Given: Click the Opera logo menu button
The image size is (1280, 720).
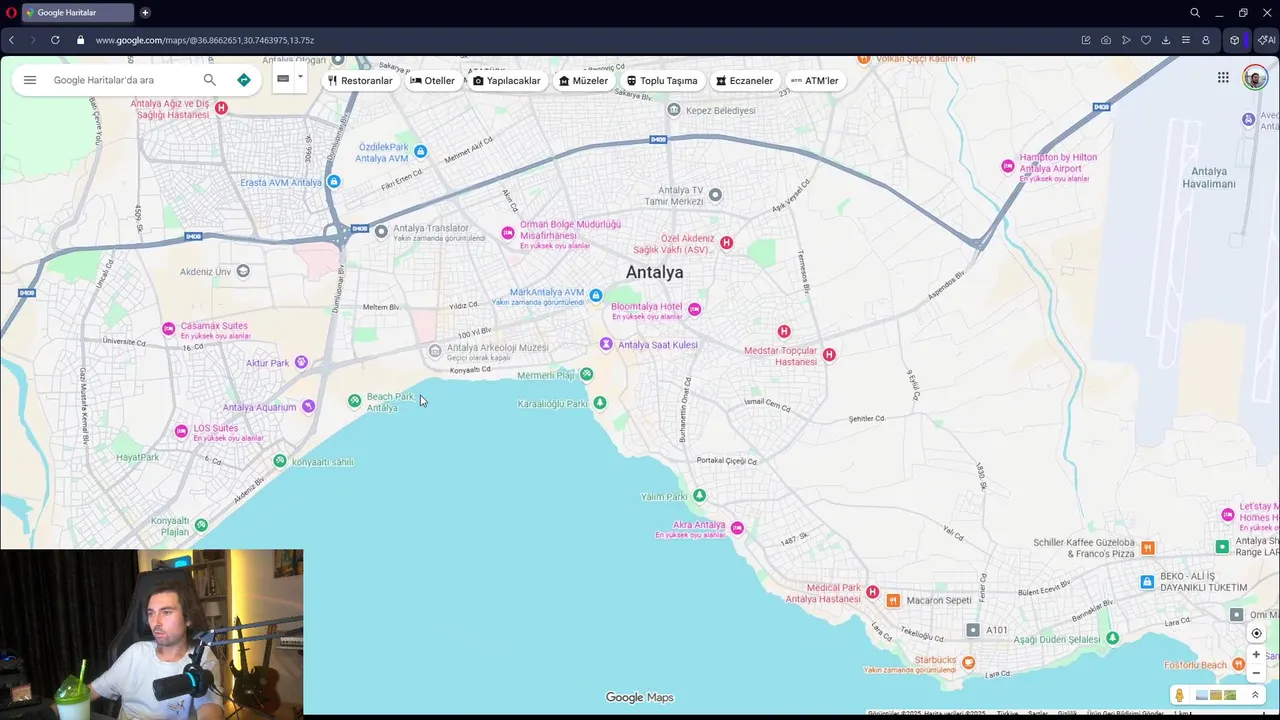Looking at the screenshot, I should coord(11,13).
